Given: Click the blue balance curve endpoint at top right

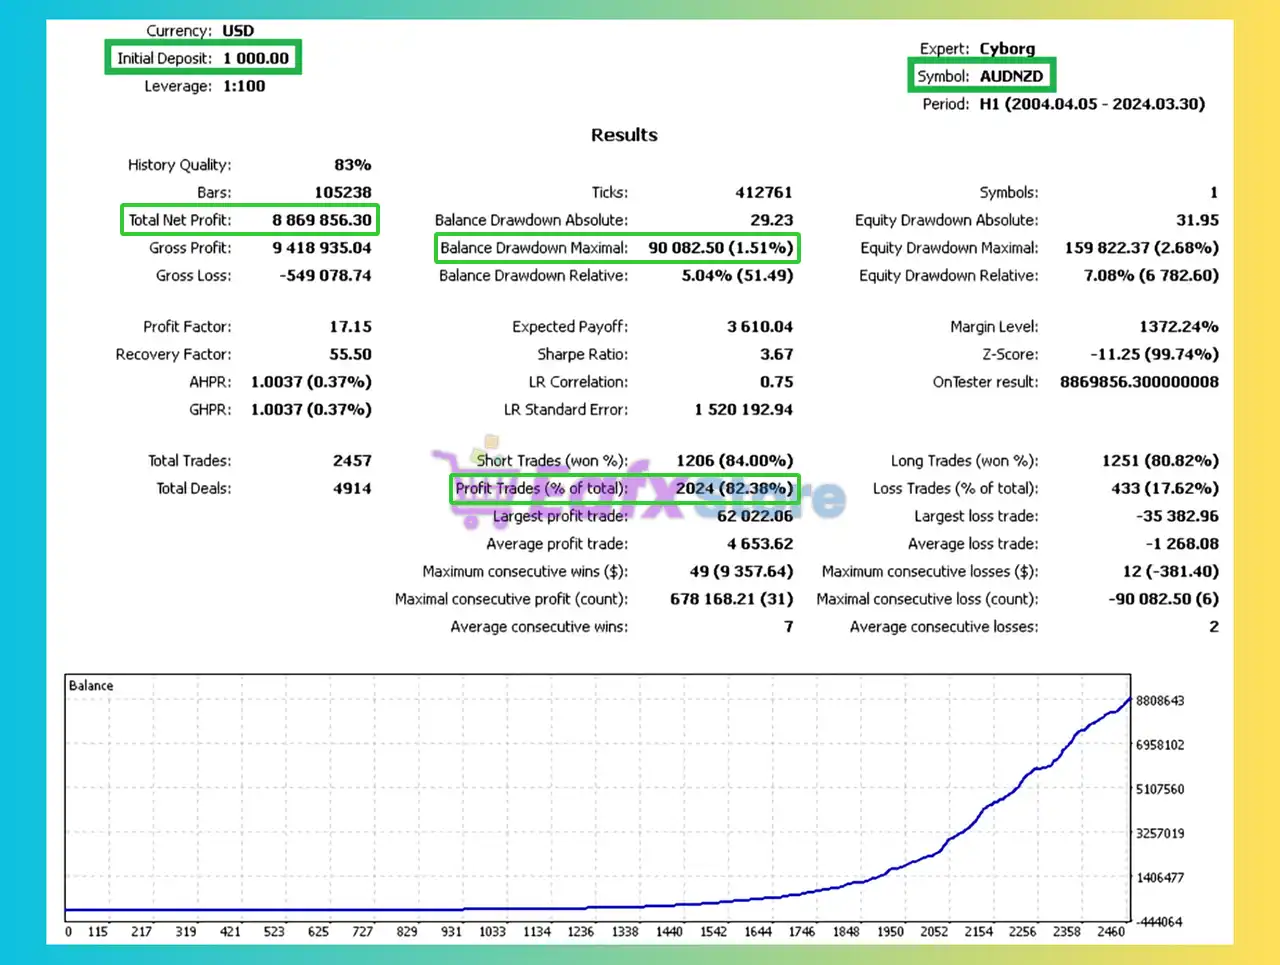Looking at the screenshot, I should point(1129,700).
